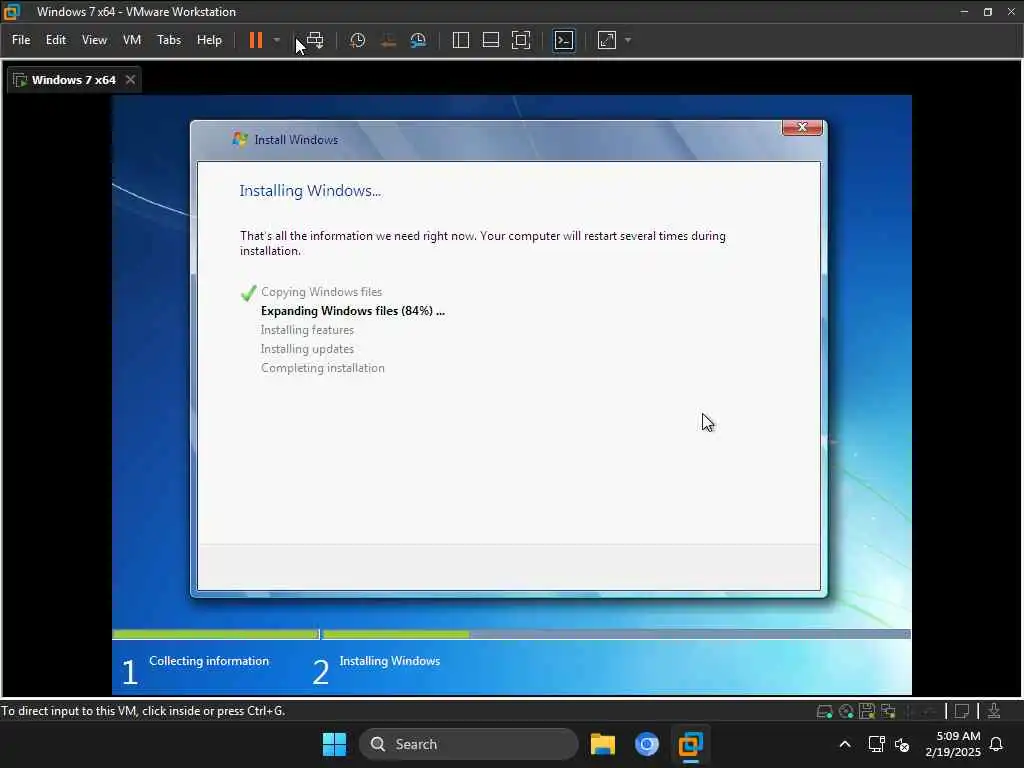Enter full screen mode icon

pos(521,40)
